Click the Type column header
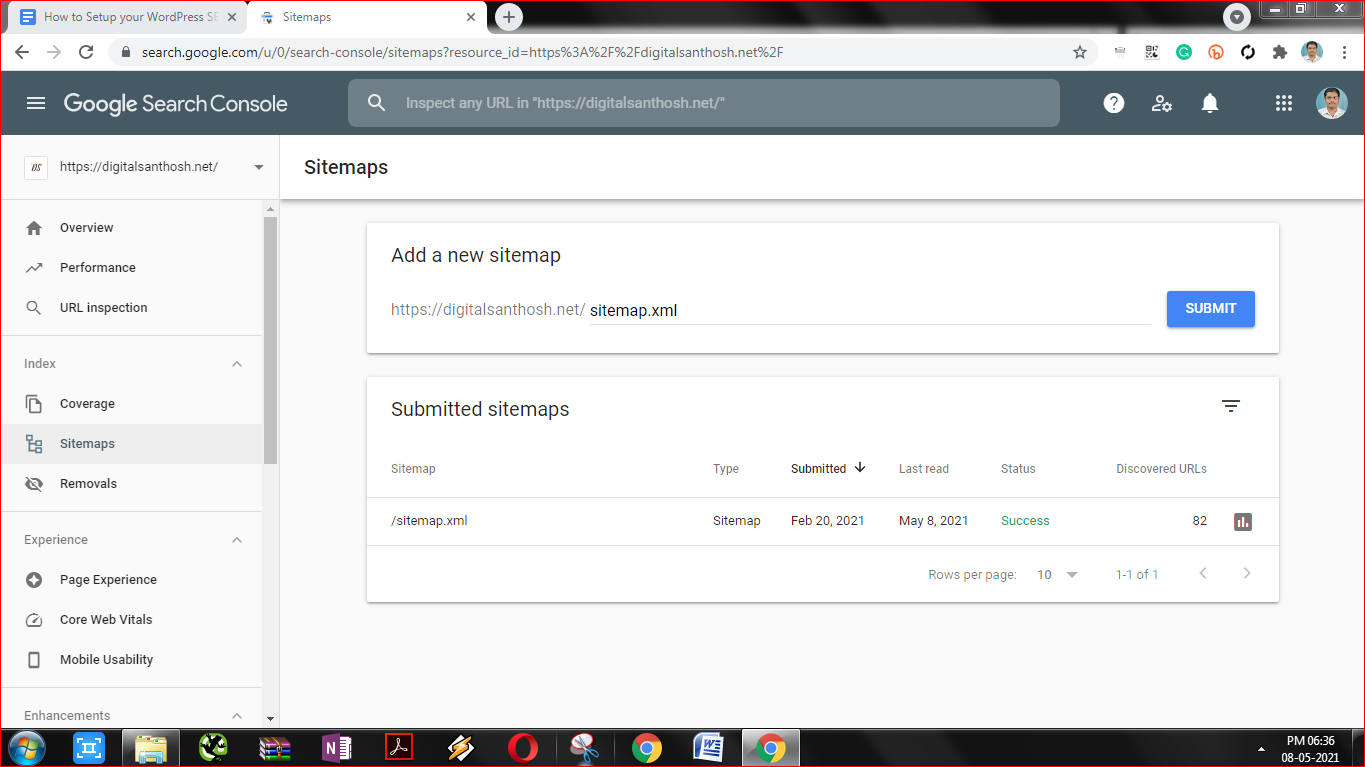 (726, 469)
